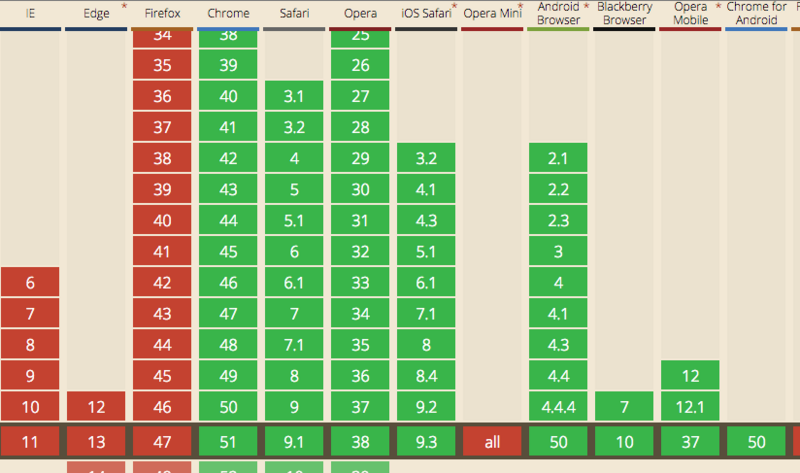
Task: Select the Chrome column header
Action: pos(228,13)
